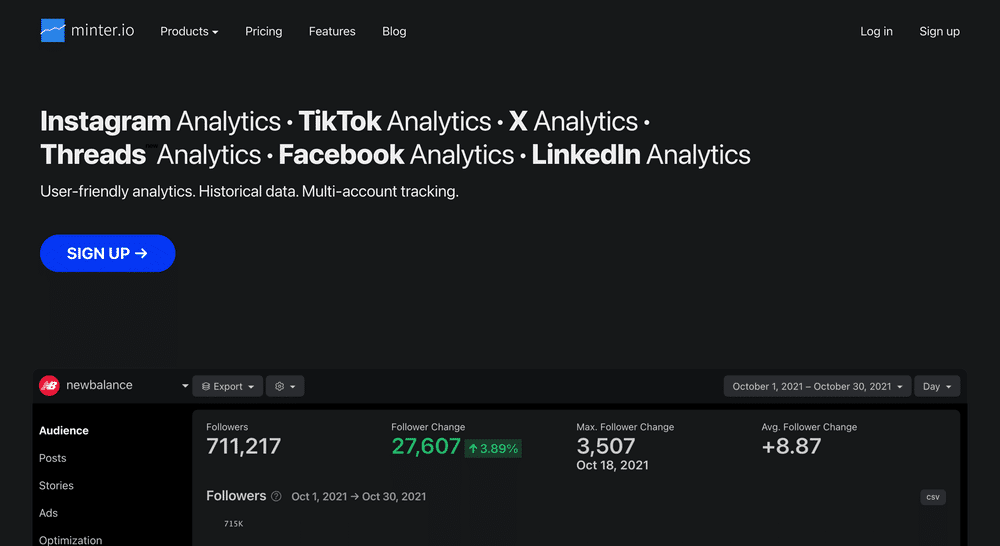Screen dimensions: 1000x546
Task: Go to the Features page
Action: coord(332,31)
